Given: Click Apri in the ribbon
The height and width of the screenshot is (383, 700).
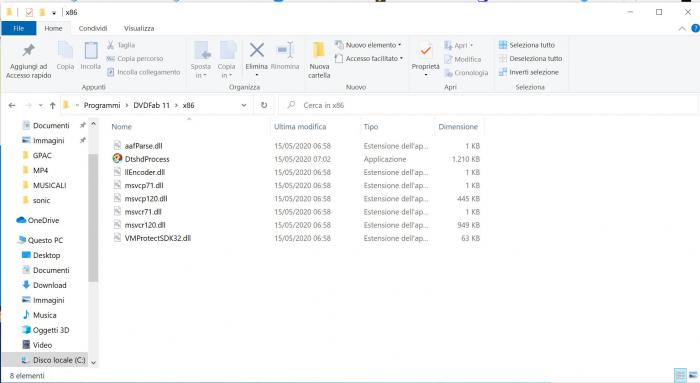Looking at the screenshot, I should (458, 46).
